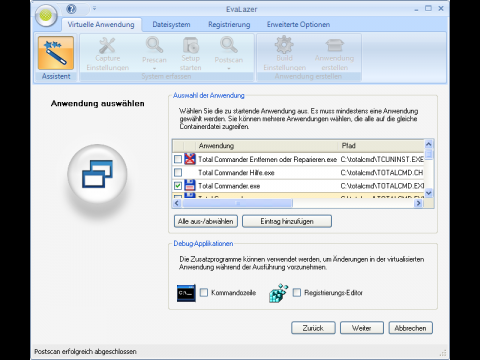Click Eintrag hinzufügen button
The width and height of the screenshot is (480, 360).
(x=287, y=221)
